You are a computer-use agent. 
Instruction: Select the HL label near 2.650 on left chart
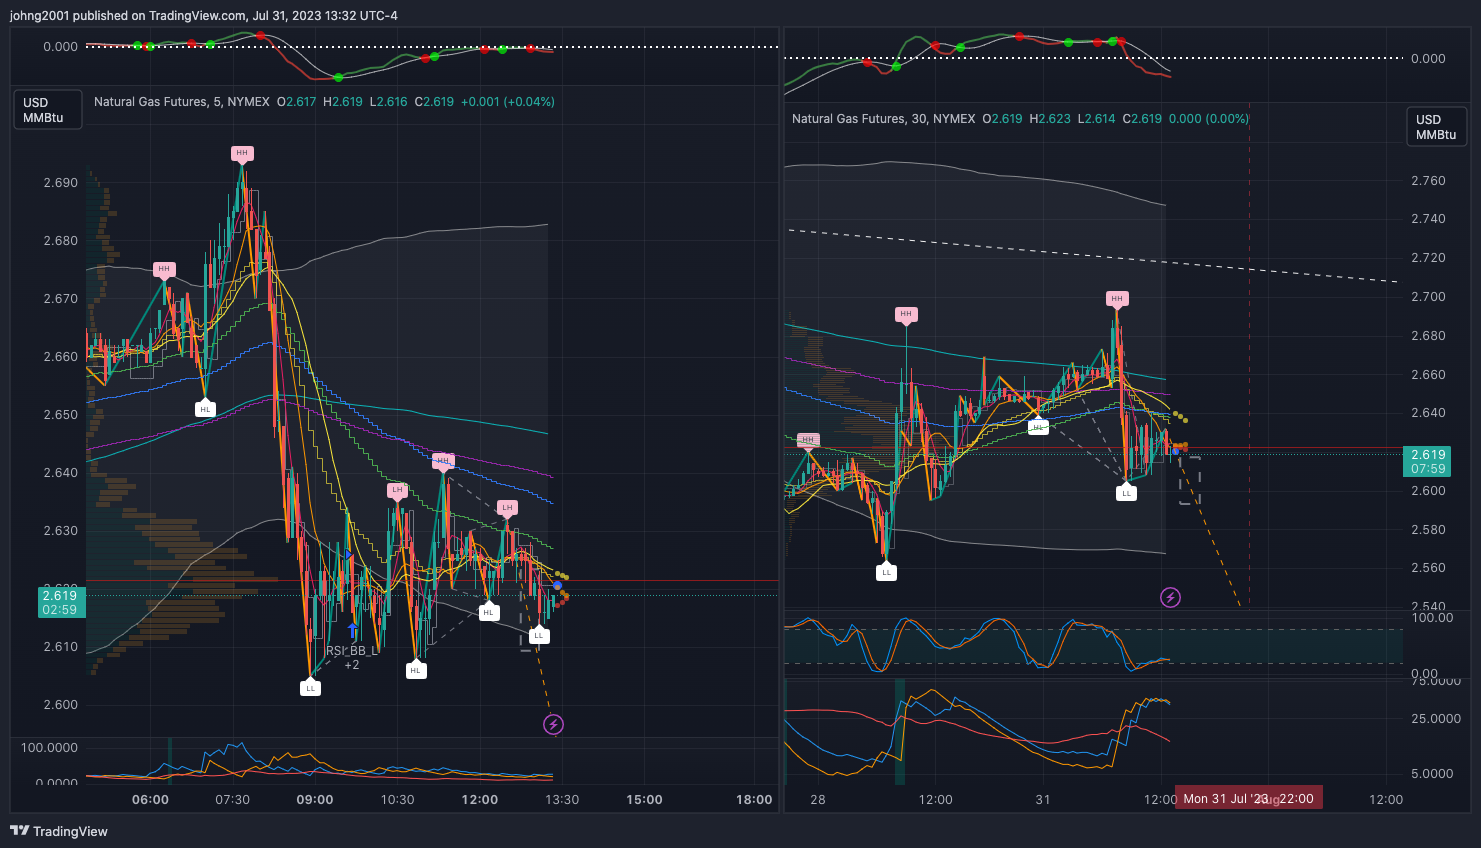point(205,409)
